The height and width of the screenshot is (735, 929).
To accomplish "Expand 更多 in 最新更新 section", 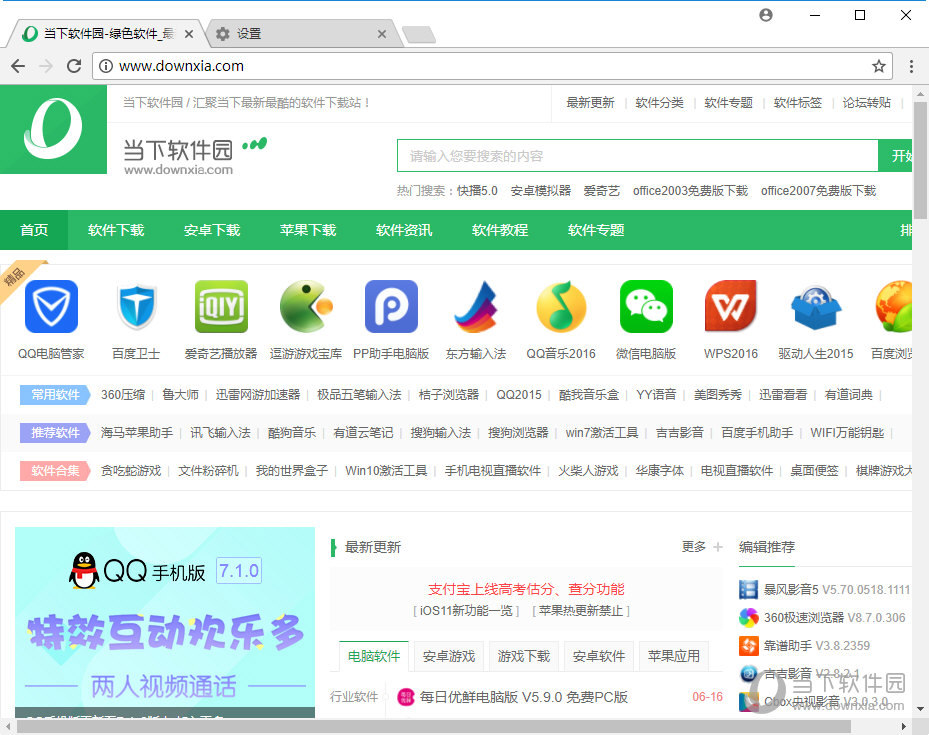I will (x=701, y=547).
